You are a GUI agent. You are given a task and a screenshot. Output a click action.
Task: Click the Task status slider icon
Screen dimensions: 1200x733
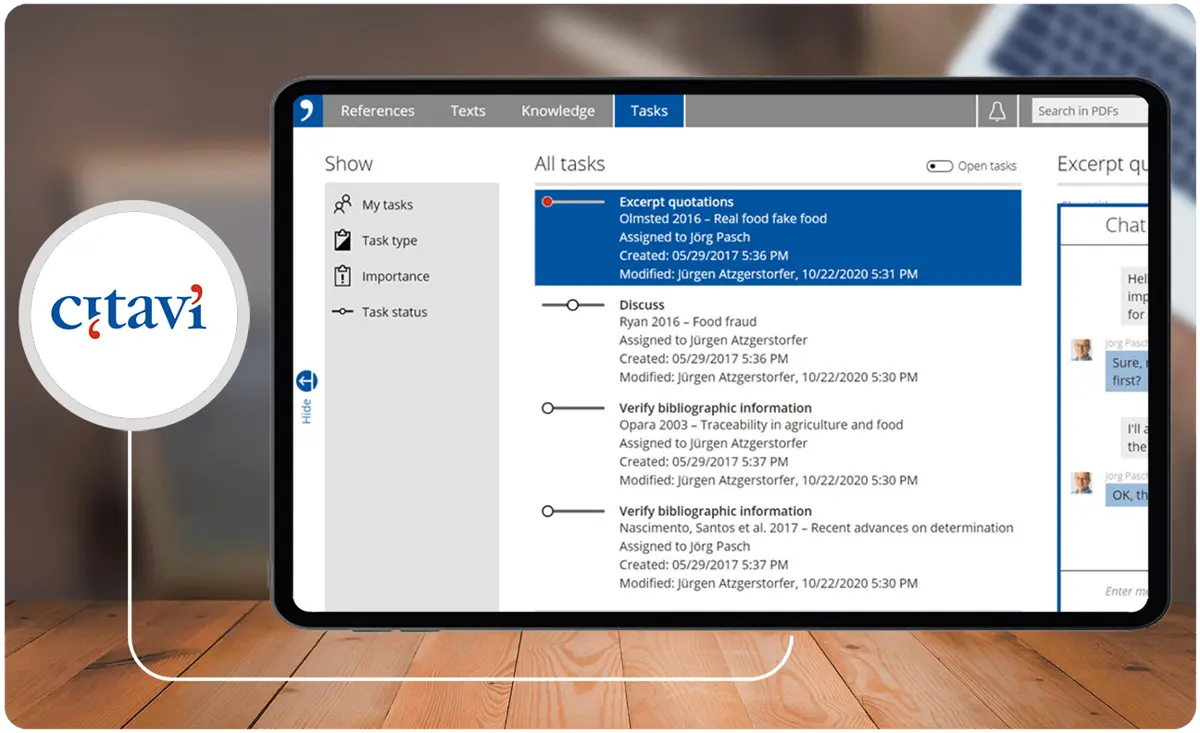pyautogui.click(x=343, y=312)
